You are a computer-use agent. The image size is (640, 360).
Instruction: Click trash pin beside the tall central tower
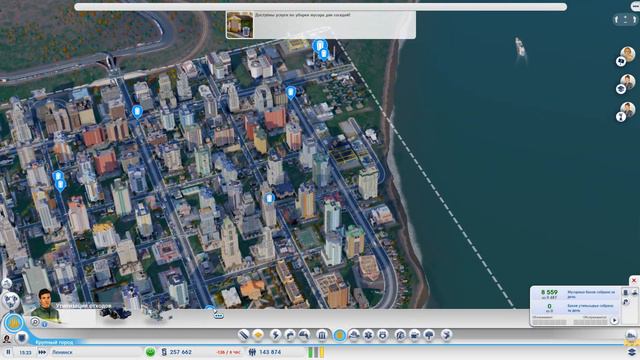269,199
